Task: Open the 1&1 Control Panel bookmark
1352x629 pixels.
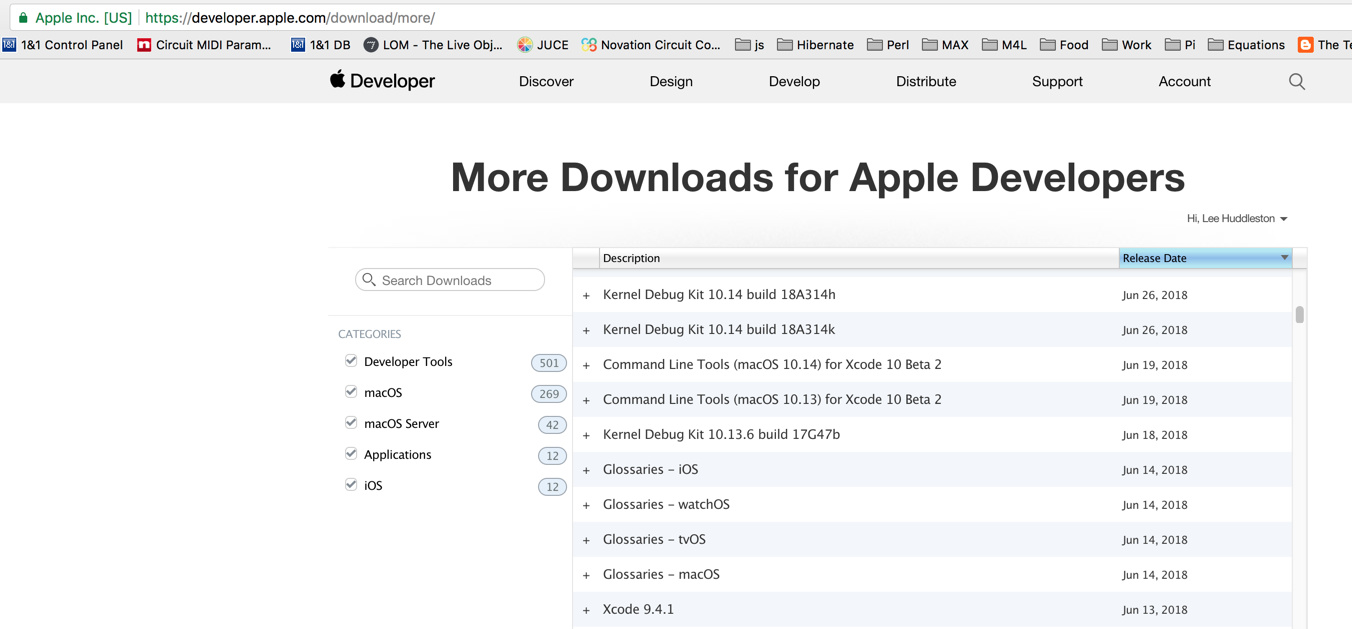Action: click(62, 45)
